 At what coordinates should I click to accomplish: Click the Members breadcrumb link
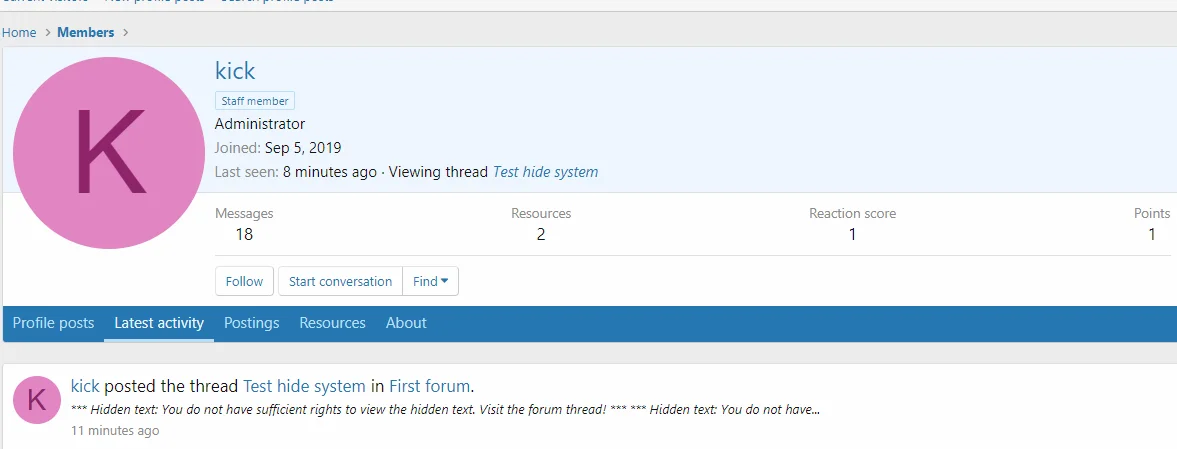(x=86, y=32)
